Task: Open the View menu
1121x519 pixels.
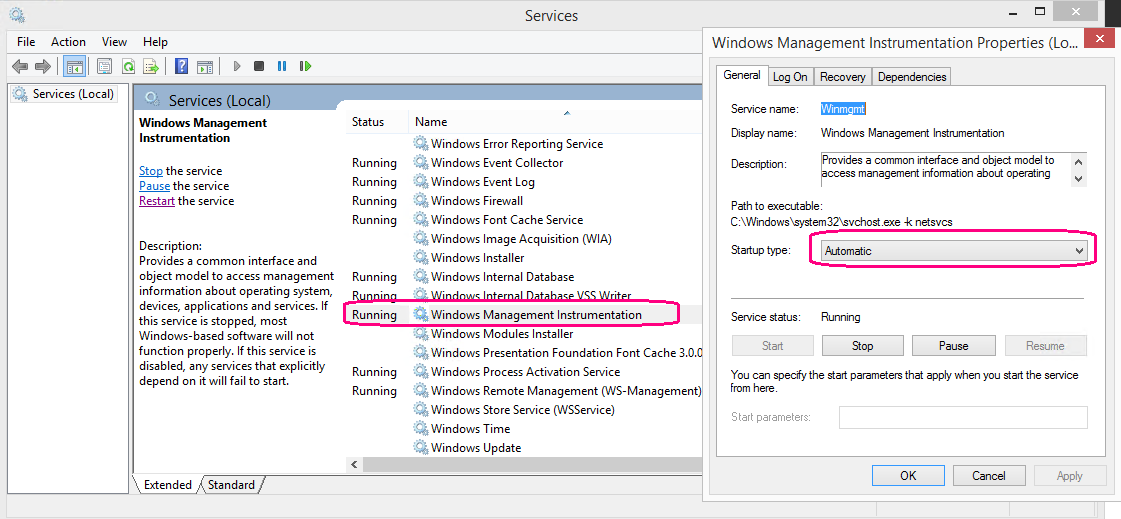Action: (x=114, y=41)
